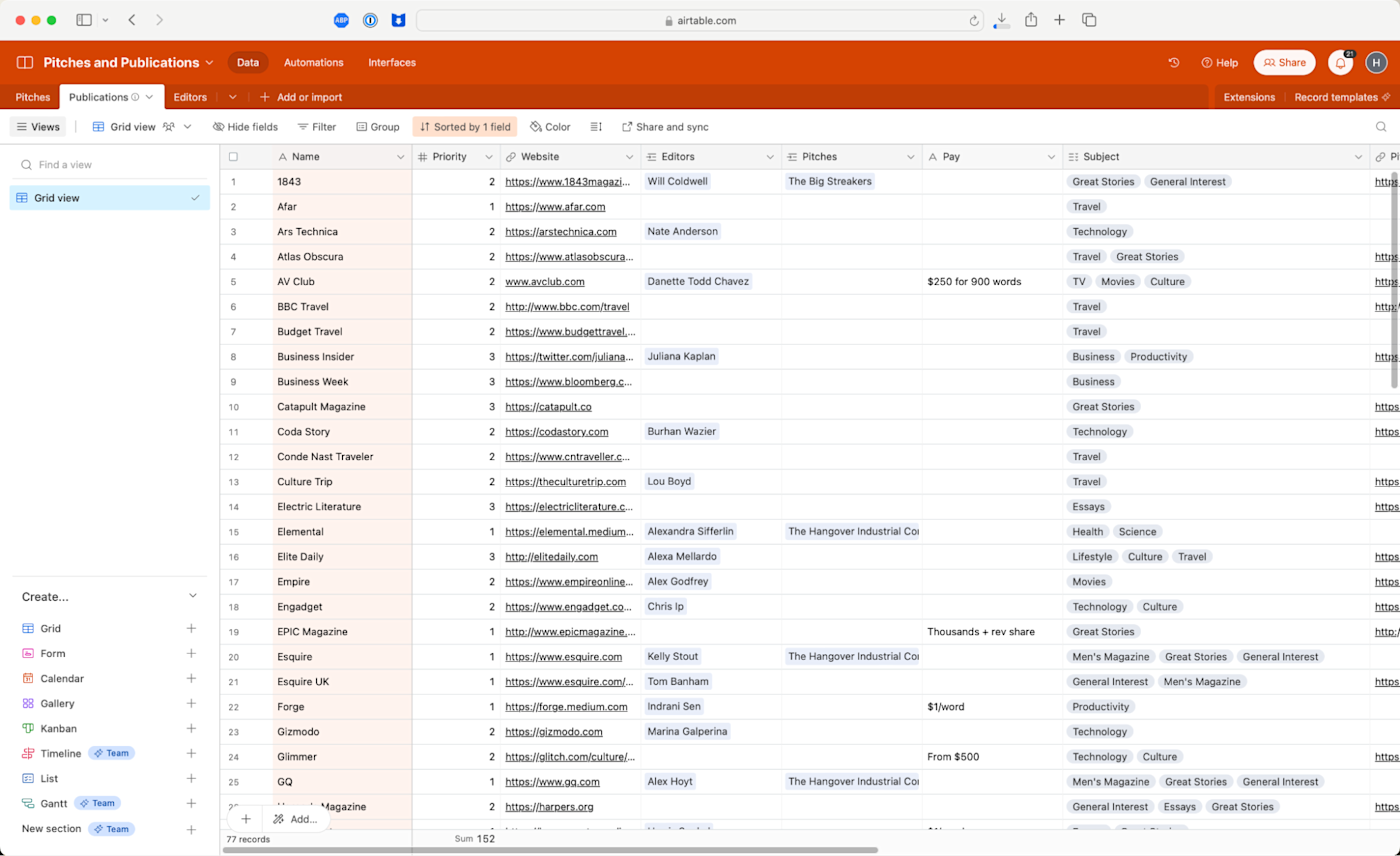Image resolution: width=1400 pixels, height=856 pixels.
Task: Open the ABP ad blocker extension
Action: pyautogui.click(x=341, y=20)
